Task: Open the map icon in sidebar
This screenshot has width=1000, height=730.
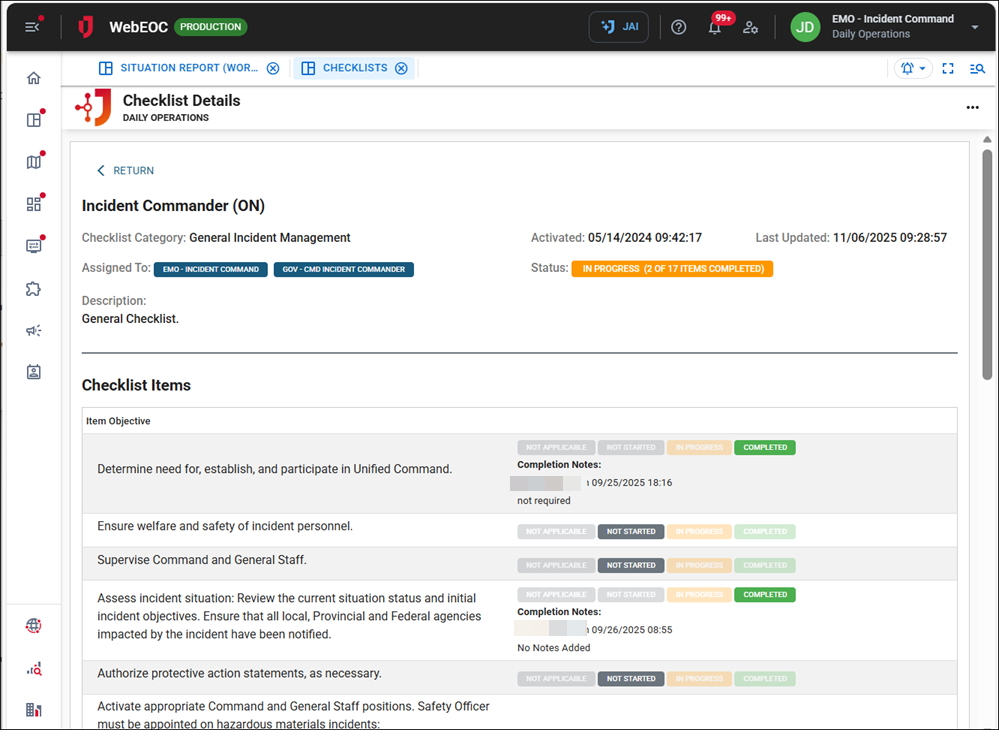Action: [x=34, y=162]
